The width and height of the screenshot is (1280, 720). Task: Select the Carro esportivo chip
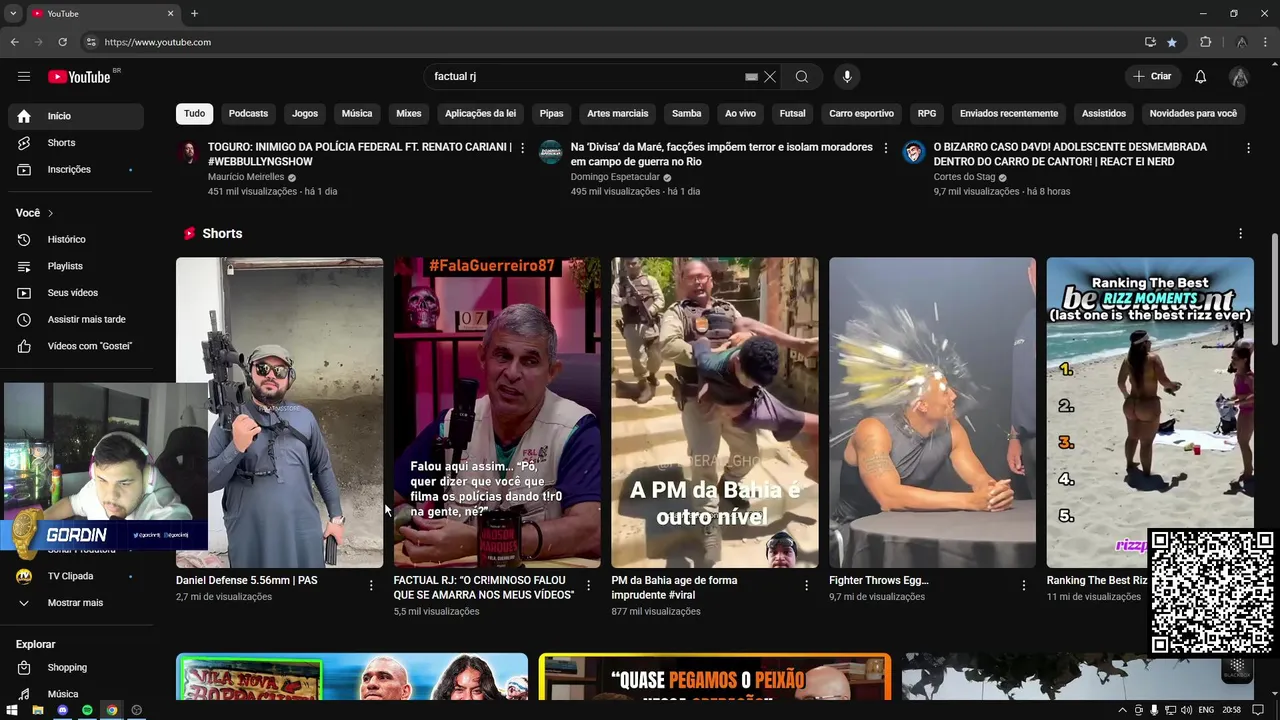862,114
